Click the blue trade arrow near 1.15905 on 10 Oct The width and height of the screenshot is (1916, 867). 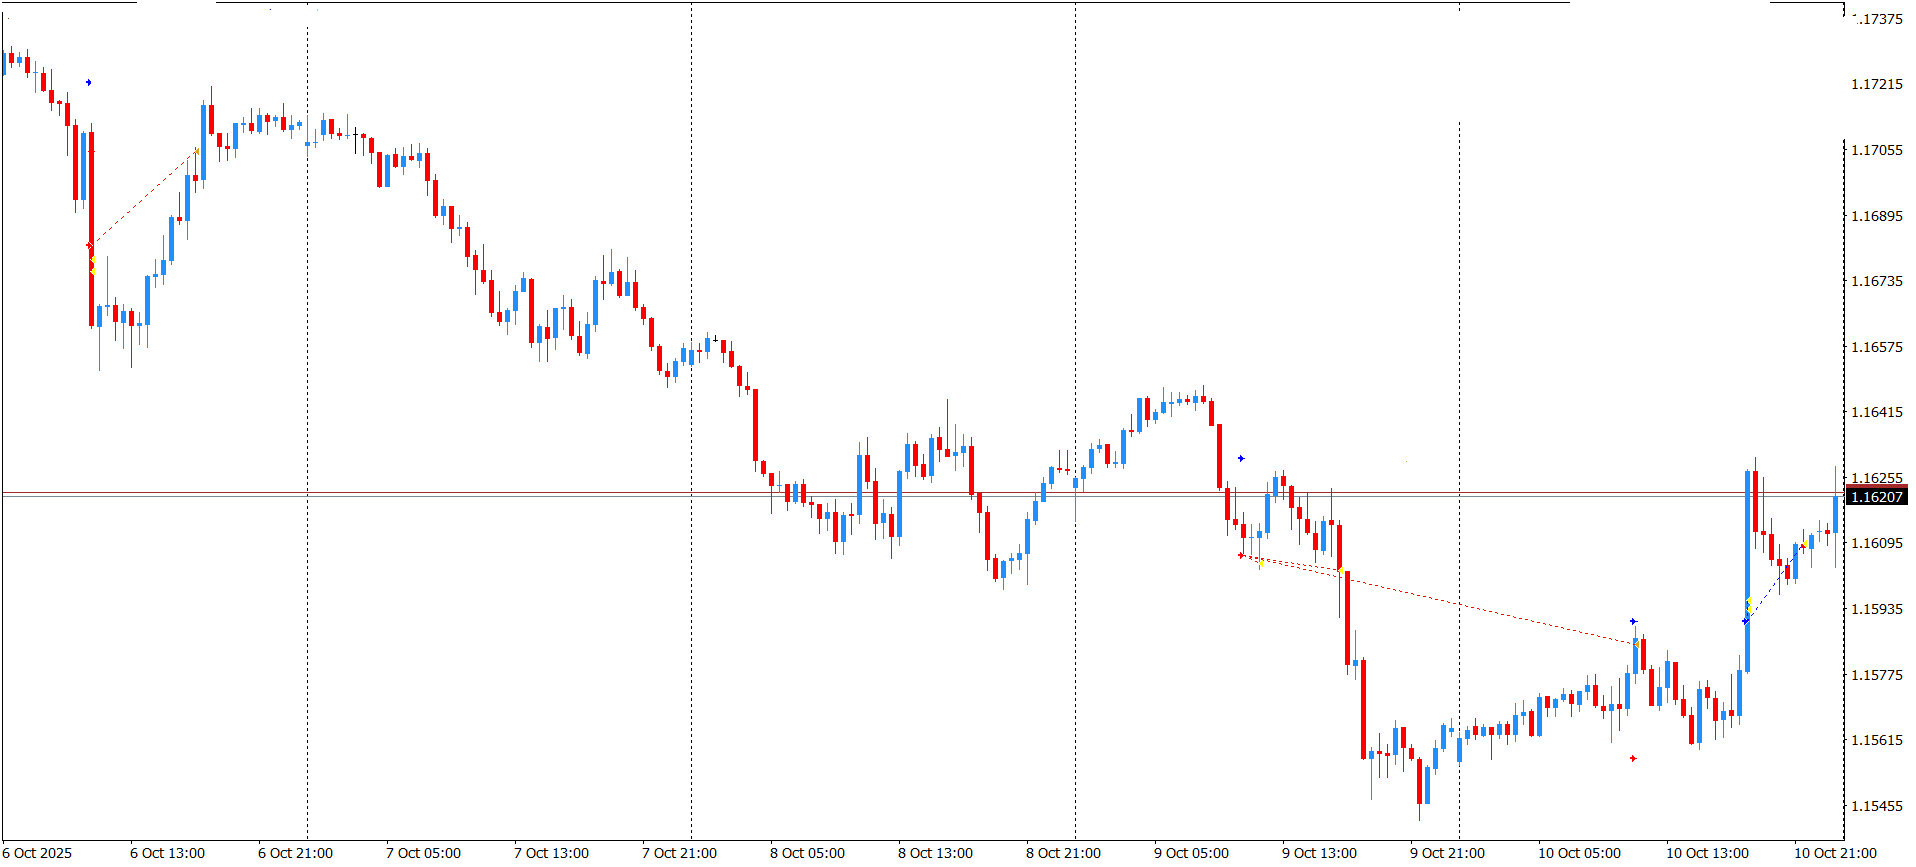(1633, 621)
